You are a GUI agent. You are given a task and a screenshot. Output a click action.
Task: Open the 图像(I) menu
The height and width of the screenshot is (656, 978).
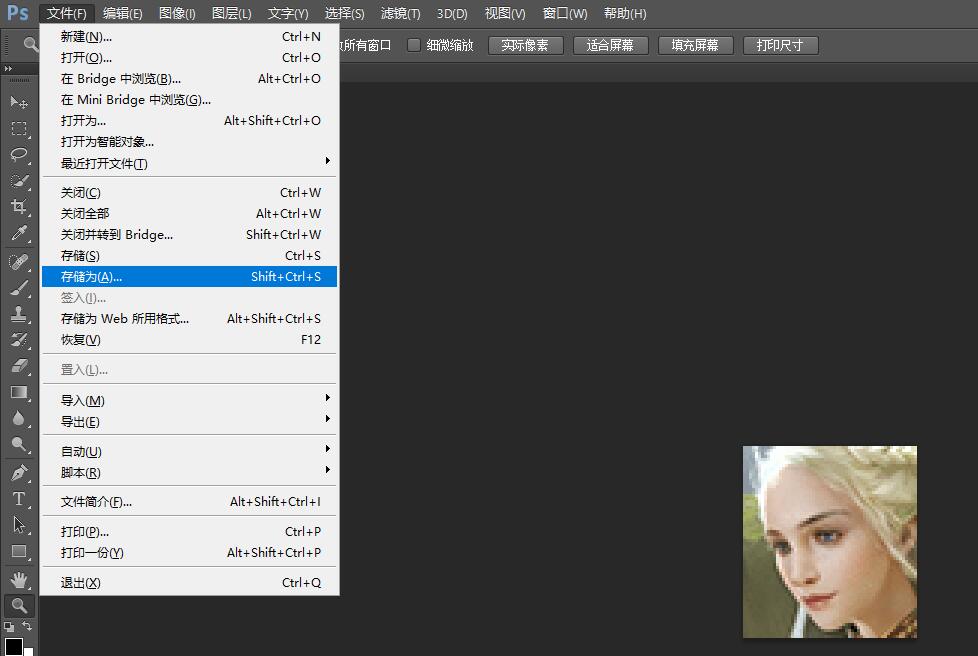coord(177,14)
